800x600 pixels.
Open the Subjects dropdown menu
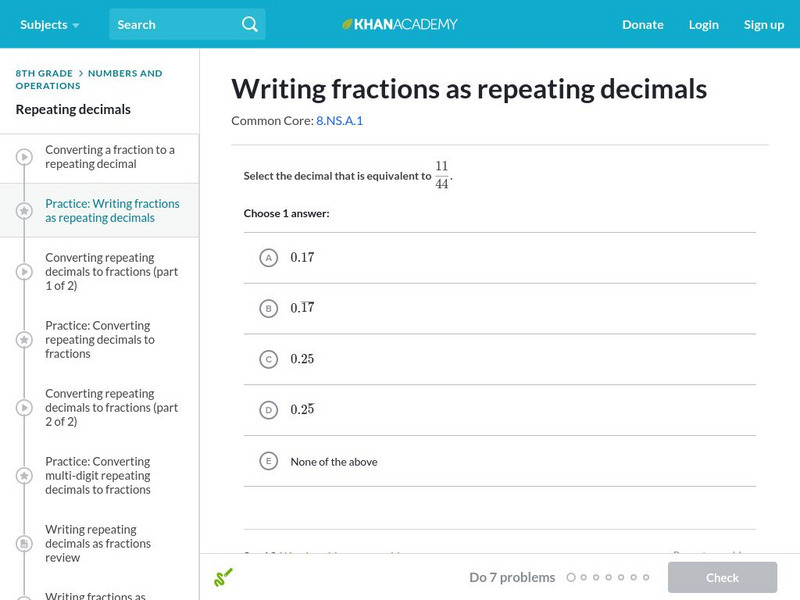(x=50, y=24)
